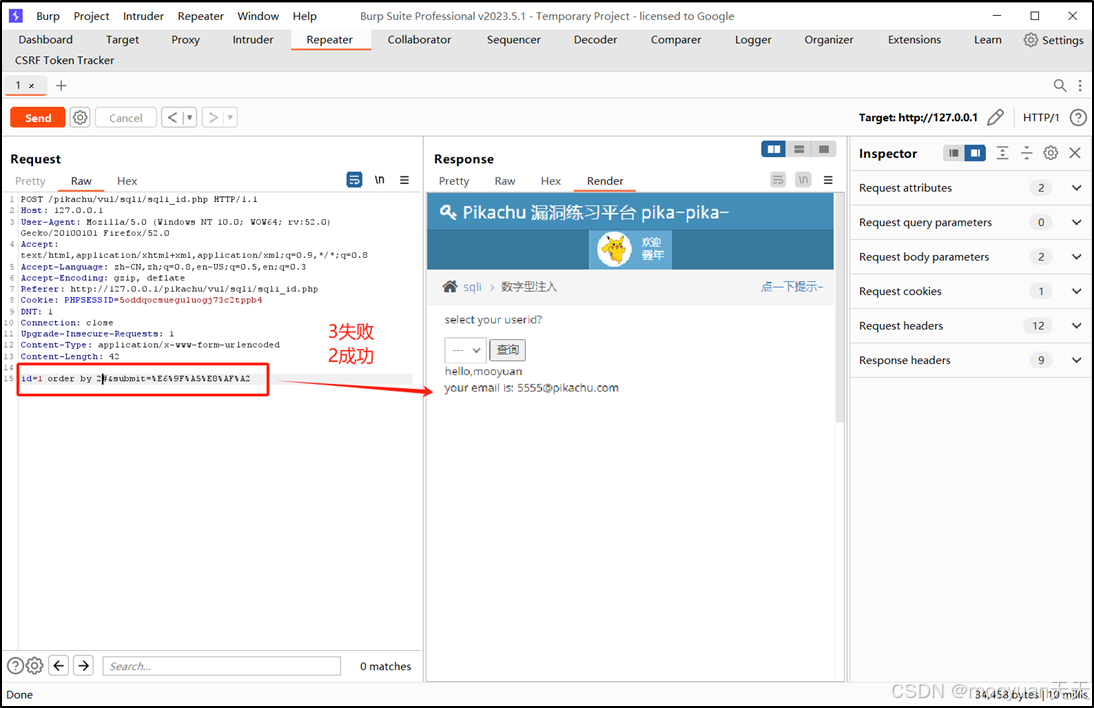Toggle the HTTP/1 protocol selector
Image resolution: width=1094 pixels, height=708 pixels.
point(1041,117)
